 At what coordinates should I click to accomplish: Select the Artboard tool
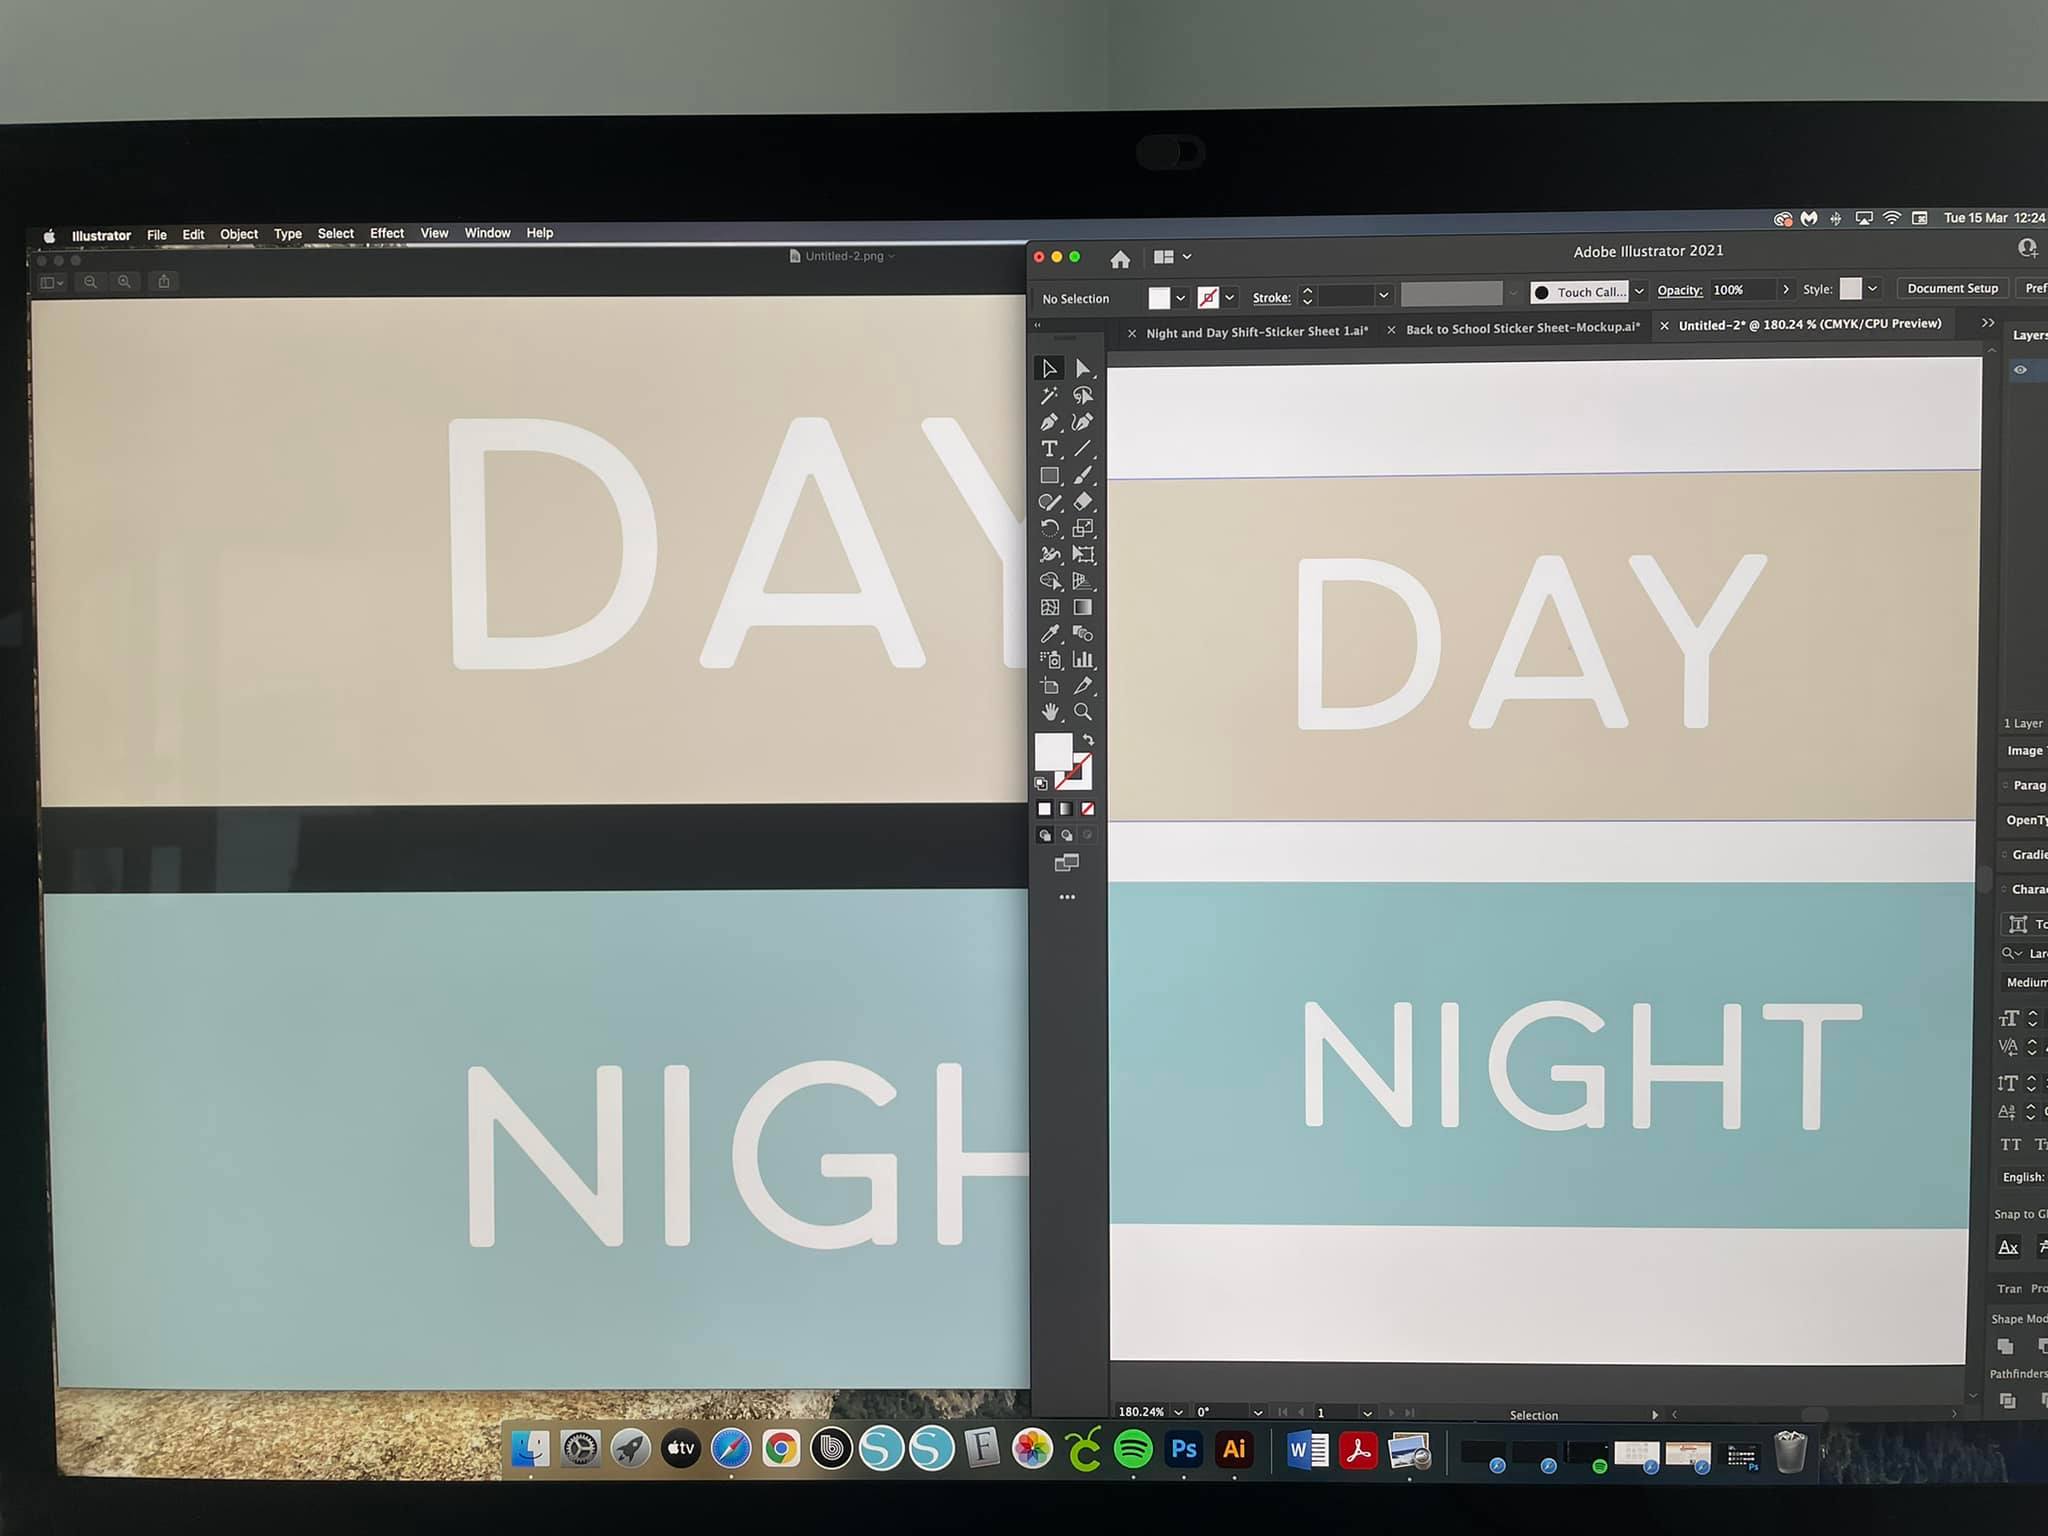1049,686
